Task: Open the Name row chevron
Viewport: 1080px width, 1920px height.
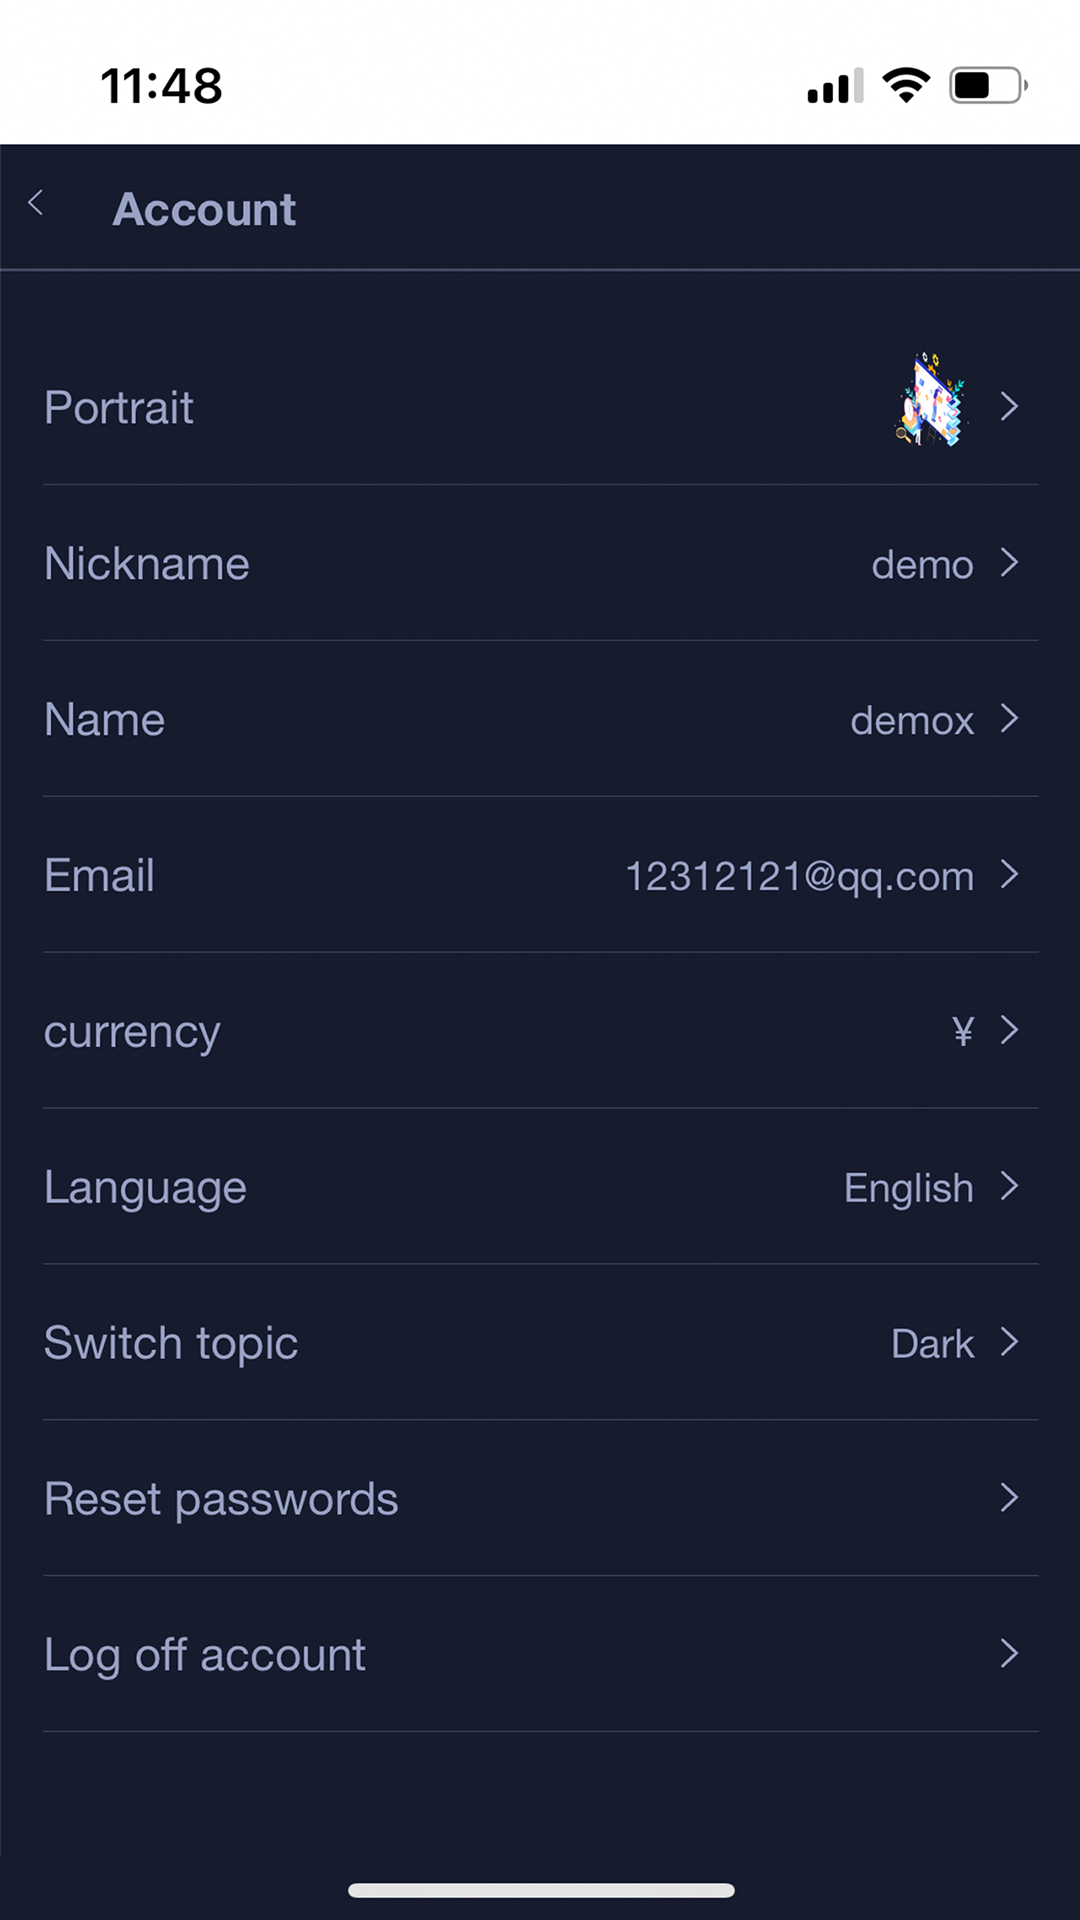Action: click(1009, 719)
